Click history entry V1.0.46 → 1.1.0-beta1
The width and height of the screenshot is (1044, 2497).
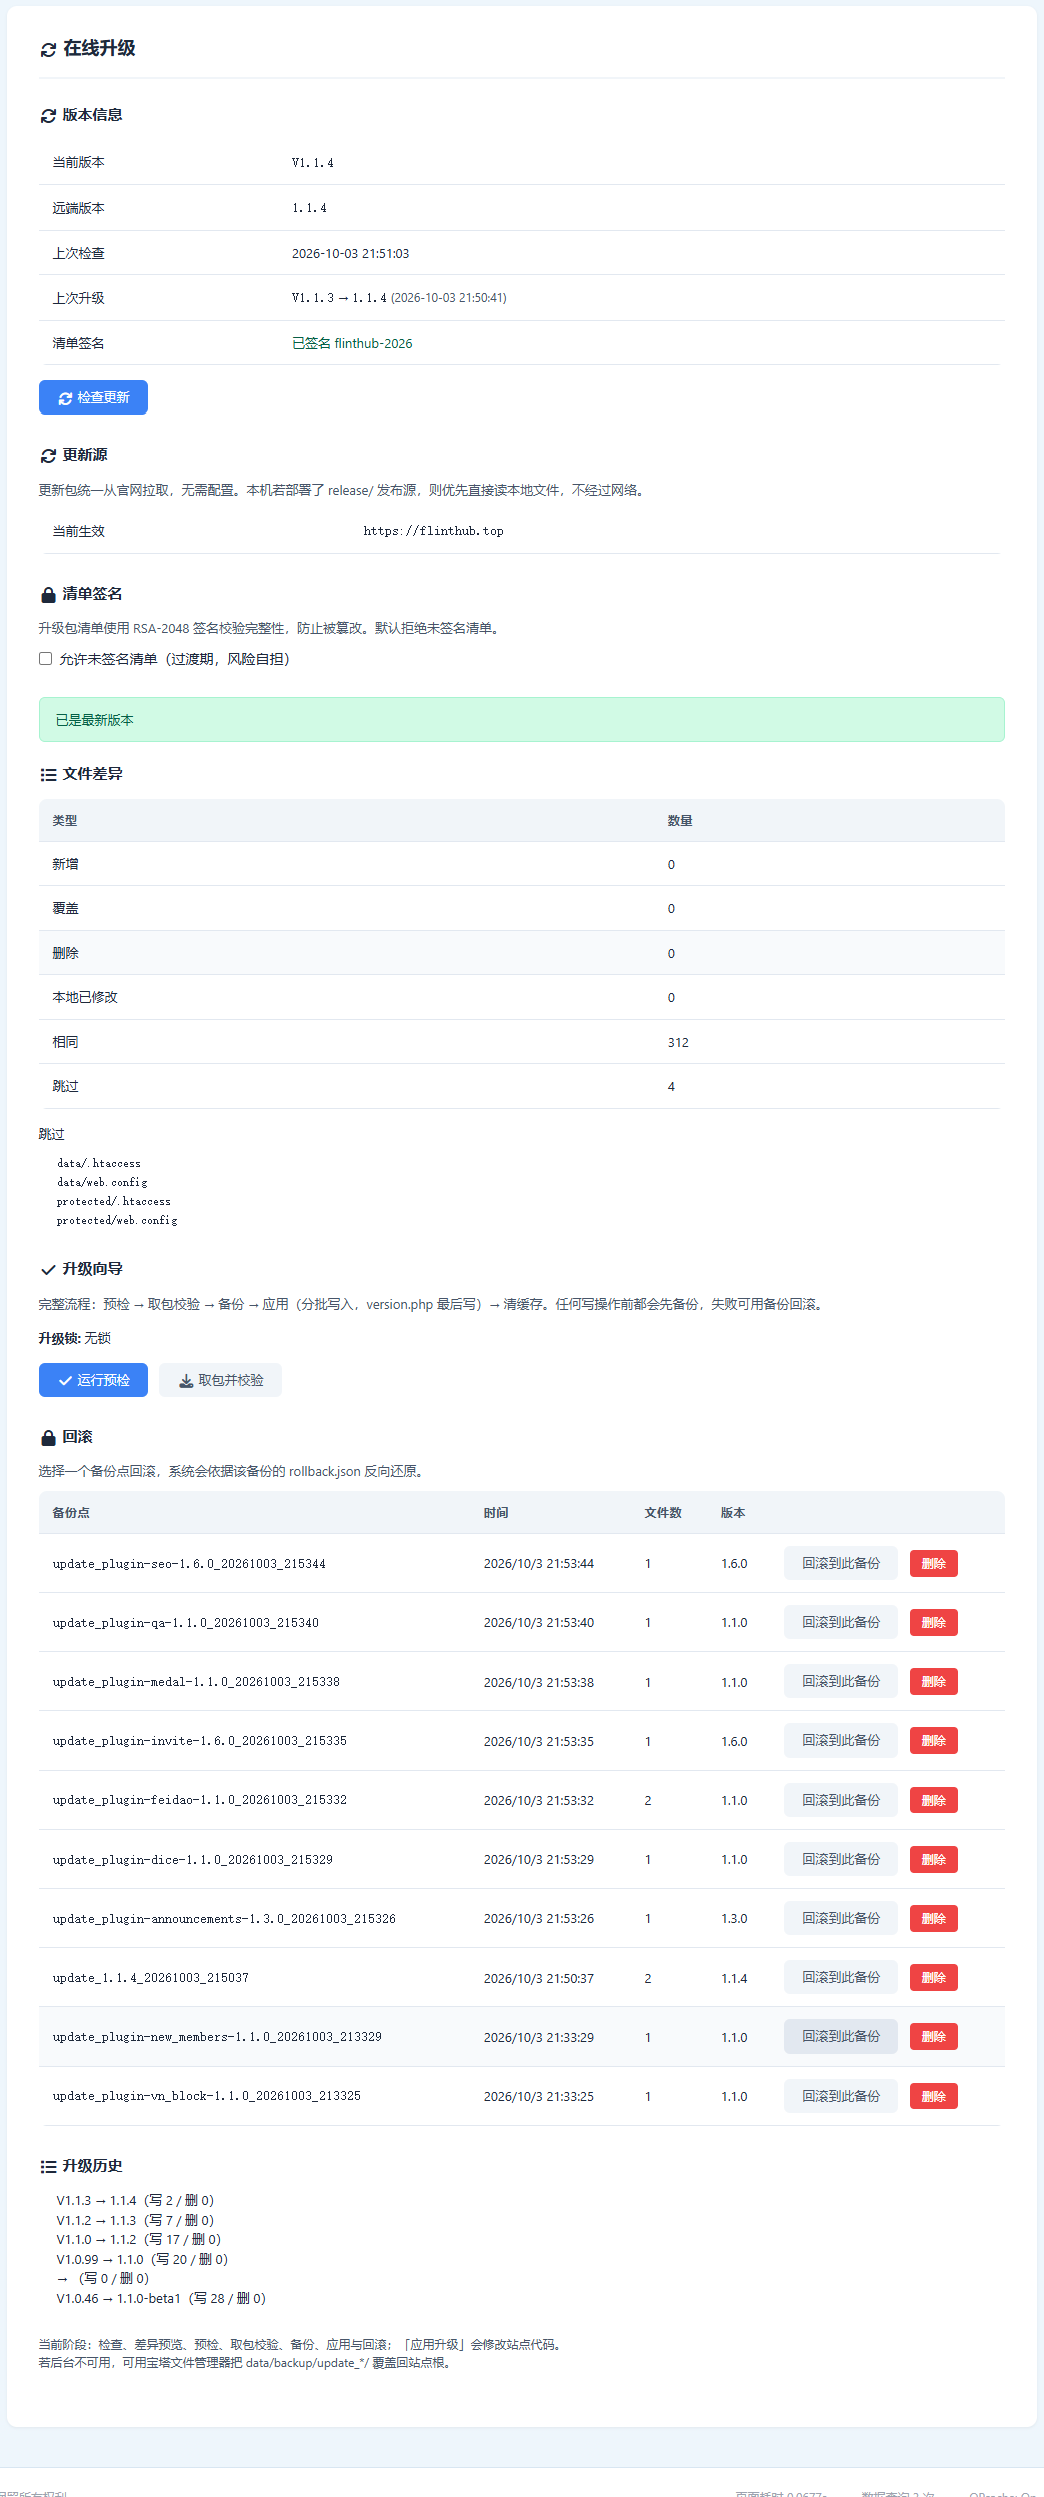[161, 2298]
